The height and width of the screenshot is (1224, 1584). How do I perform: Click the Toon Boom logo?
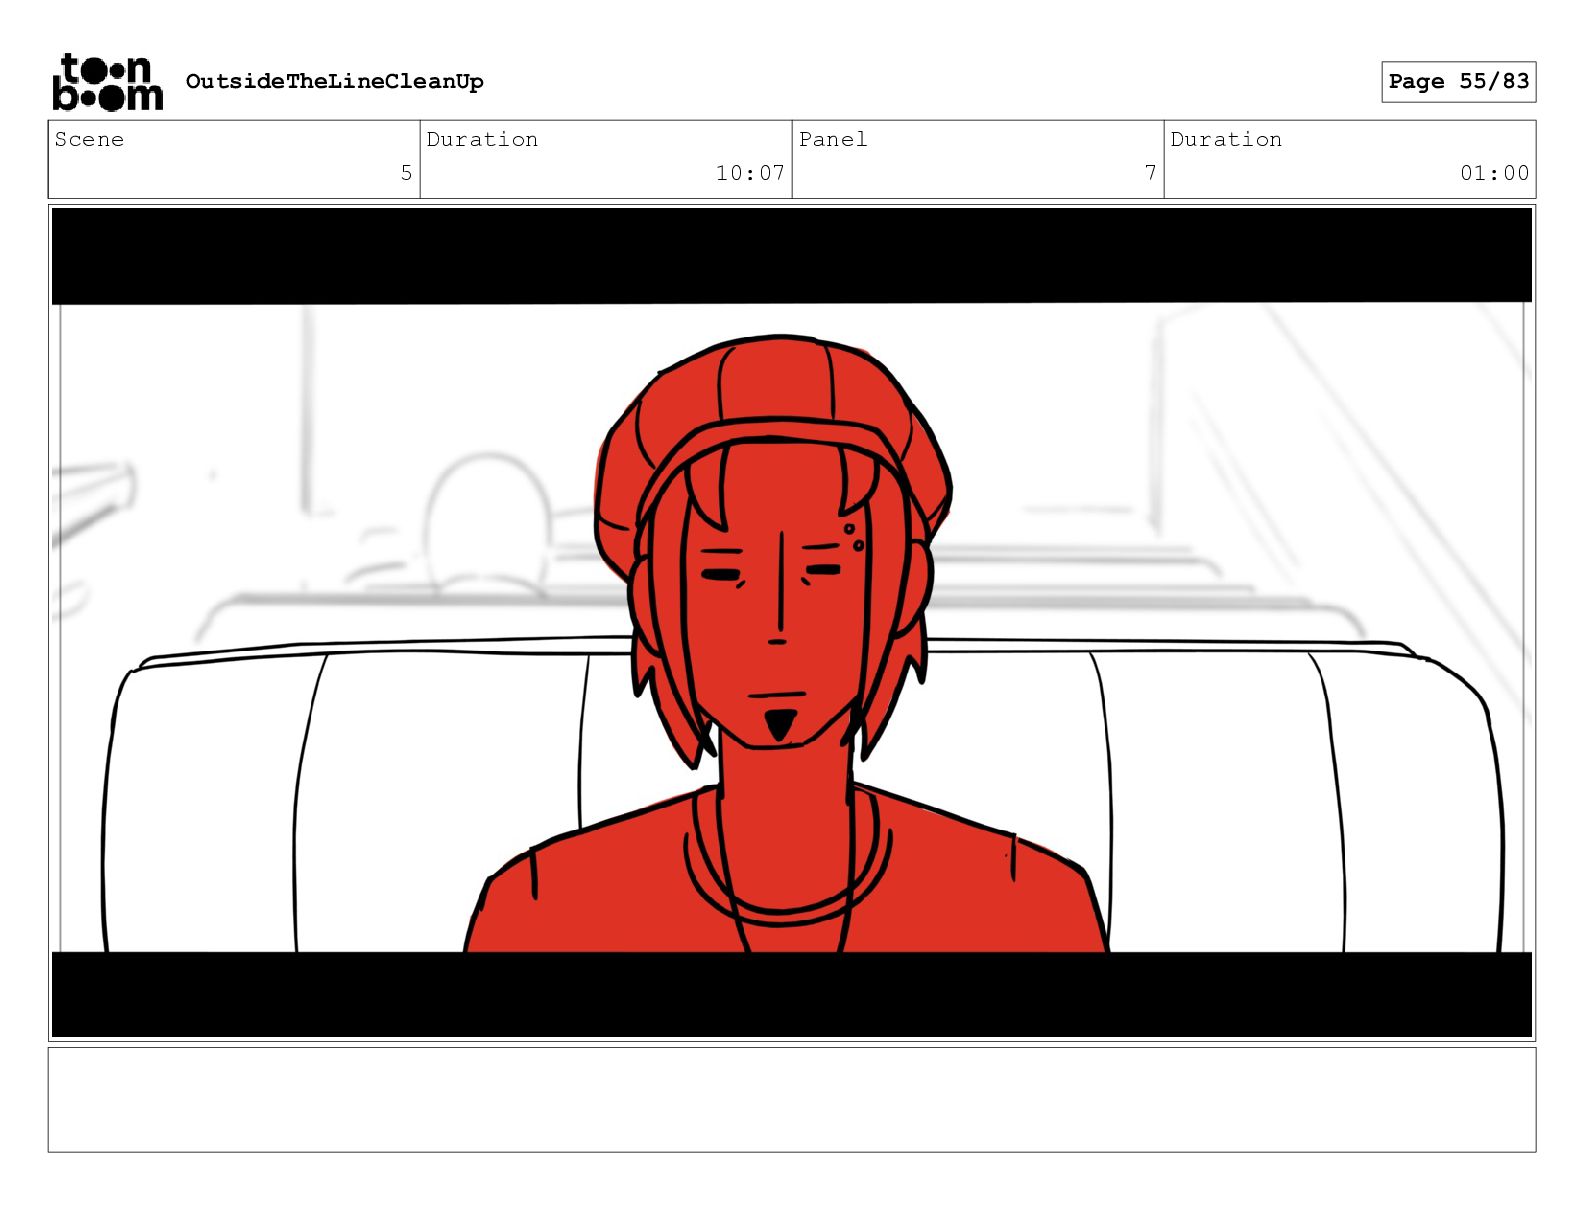tap(107, 82)
